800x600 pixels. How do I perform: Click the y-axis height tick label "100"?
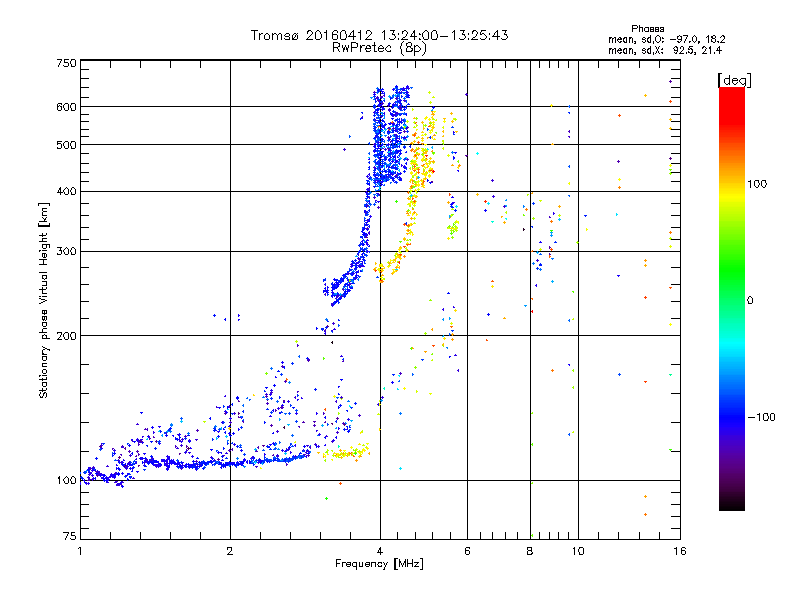pyautogui.click(x=66, y=481)
